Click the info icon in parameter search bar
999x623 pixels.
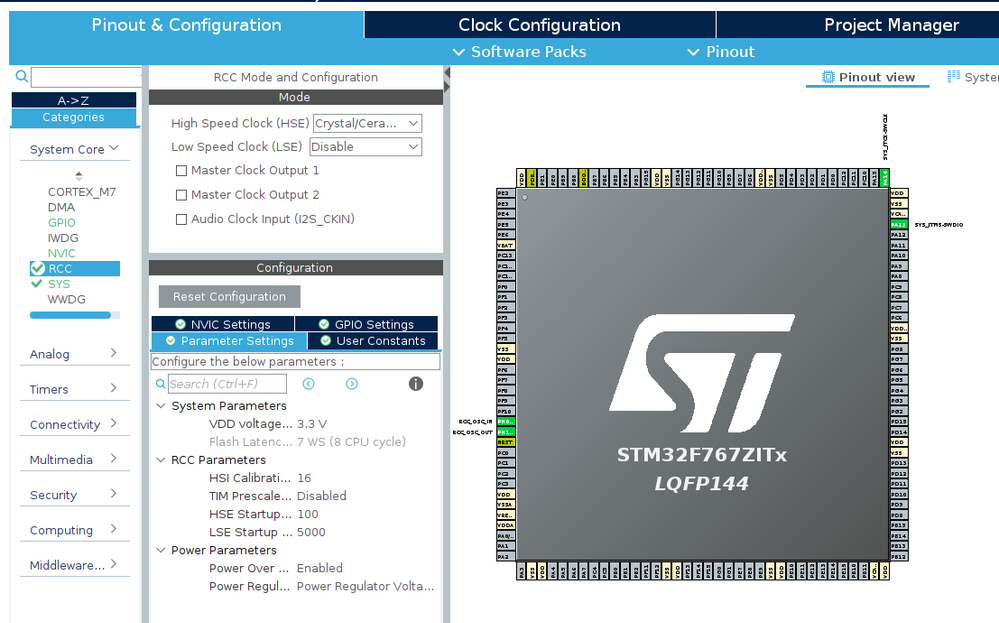click(415, 383)
